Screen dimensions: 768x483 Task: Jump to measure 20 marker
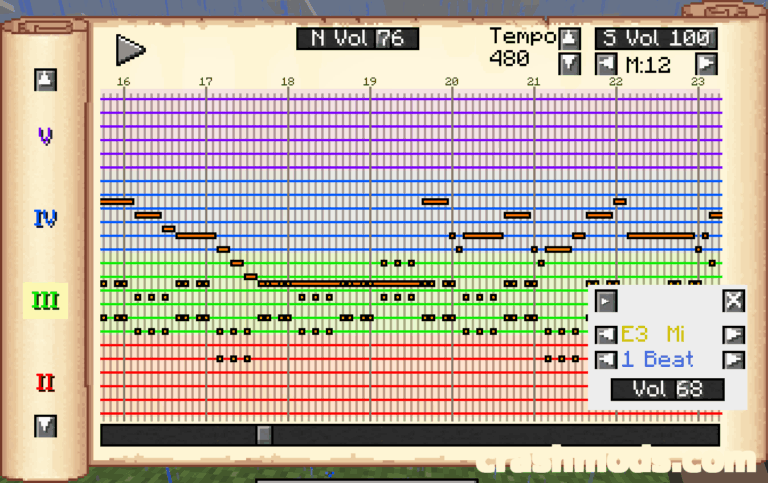click(452, 81)
